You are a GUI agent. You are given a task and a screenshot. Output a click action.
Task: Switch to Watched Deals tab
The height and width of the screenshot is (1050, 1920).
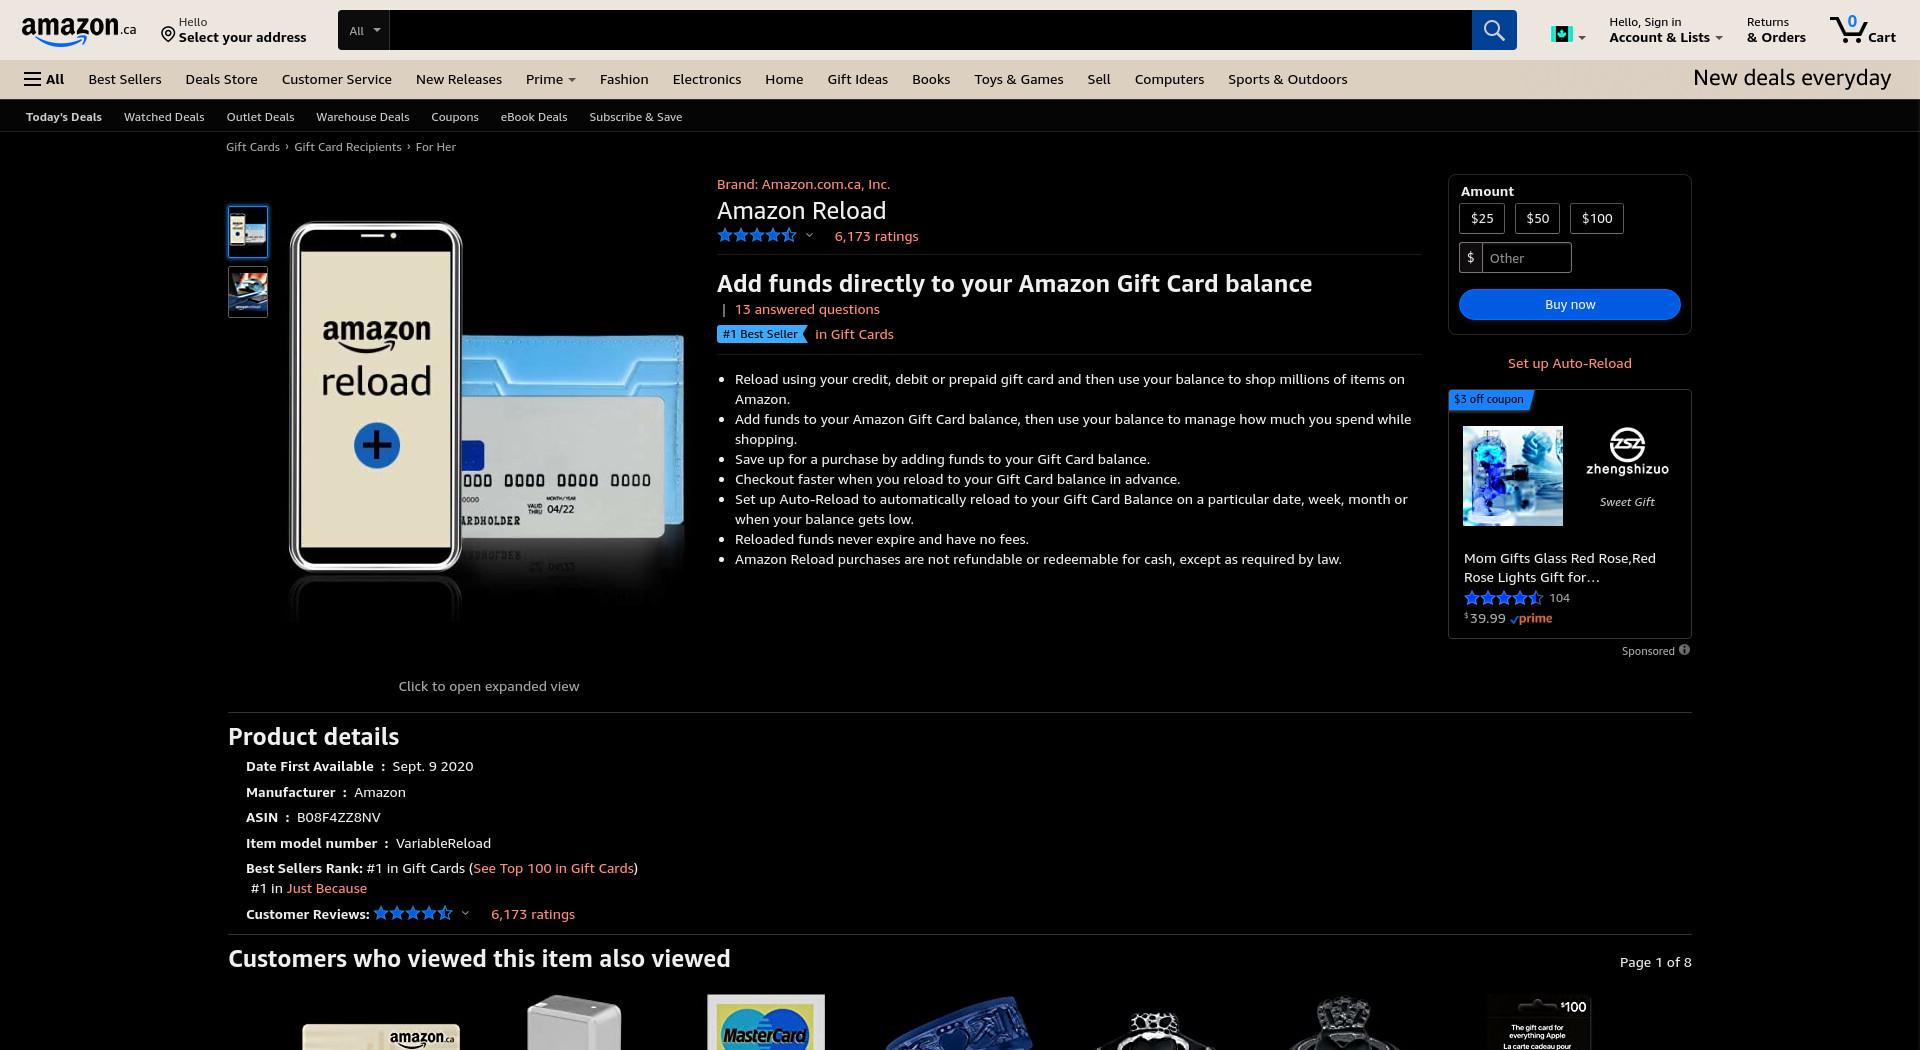pos(164,117)
